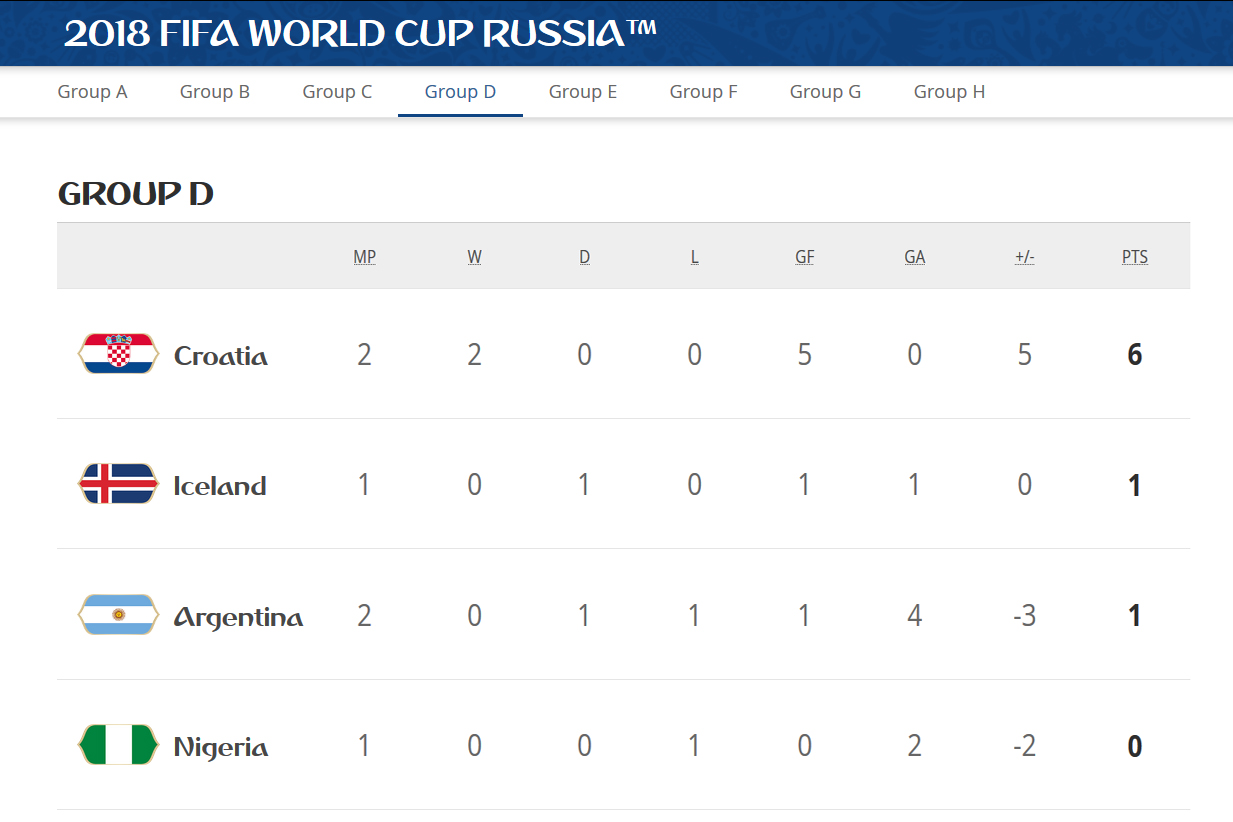Select the Group C tab
The height and width of the screenshot is (822, 1233).
[x=337, y=92]
